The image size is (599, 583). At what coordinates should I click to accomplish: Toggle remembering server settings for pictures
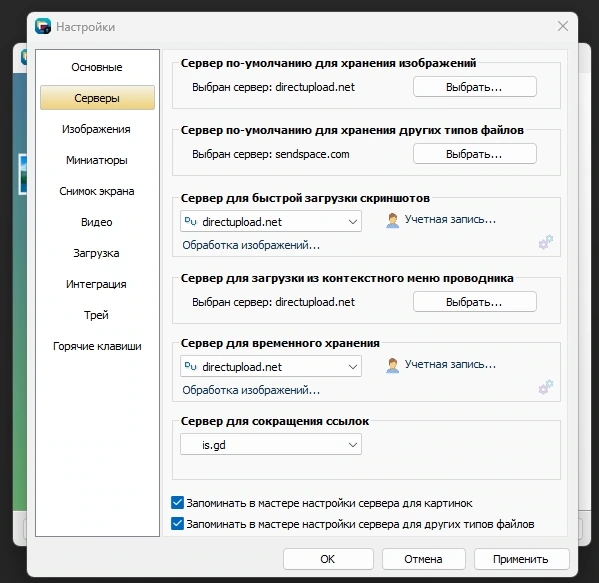coord(177,503)
